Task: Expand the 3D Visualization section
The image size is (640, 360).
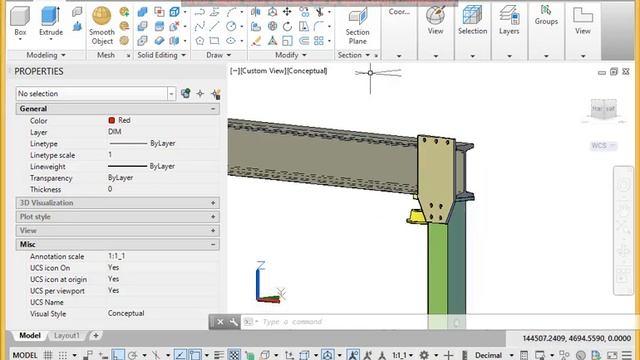Action: [x=213, y=203]
